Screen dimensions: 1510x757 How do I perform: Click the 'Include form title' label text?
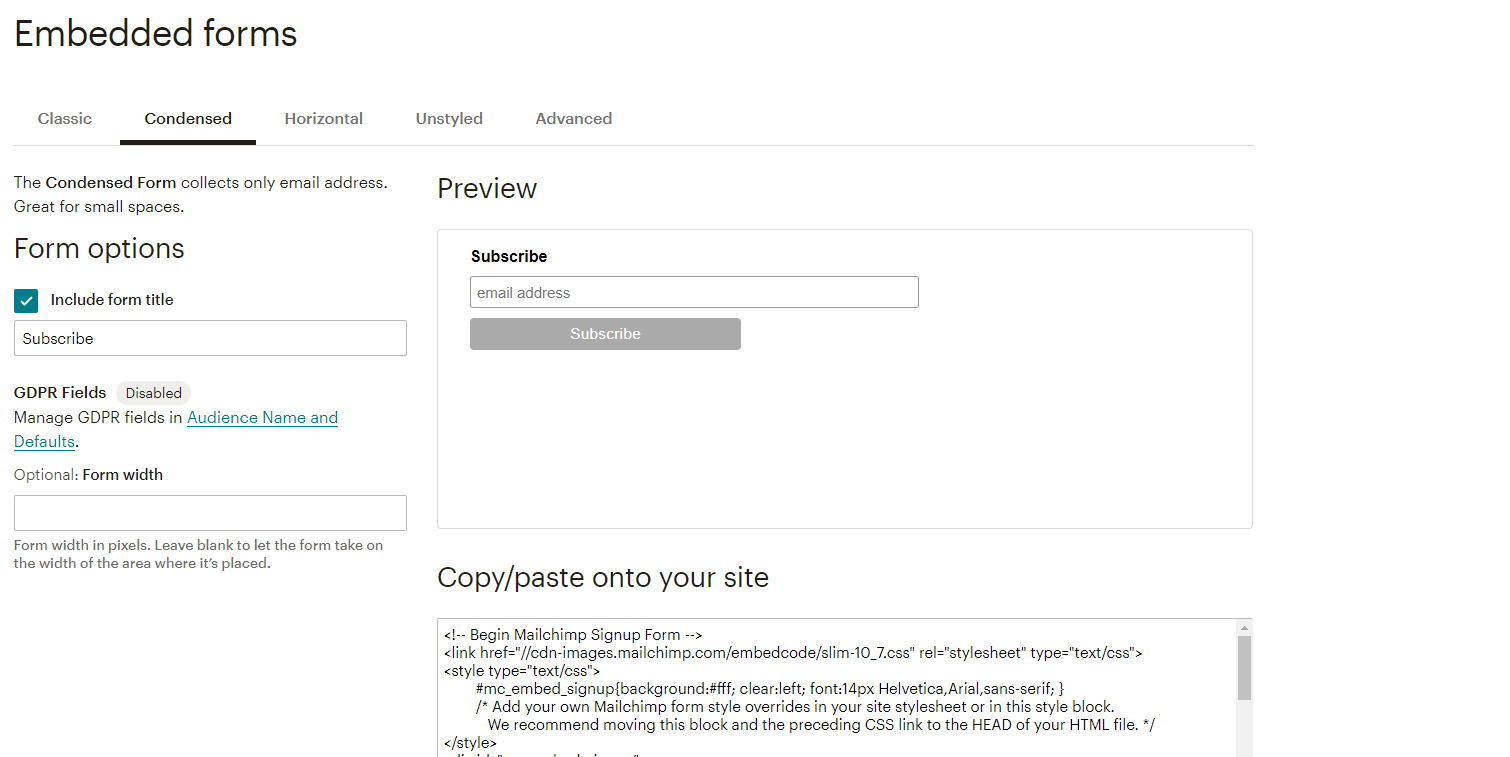(x=112, y=300)
